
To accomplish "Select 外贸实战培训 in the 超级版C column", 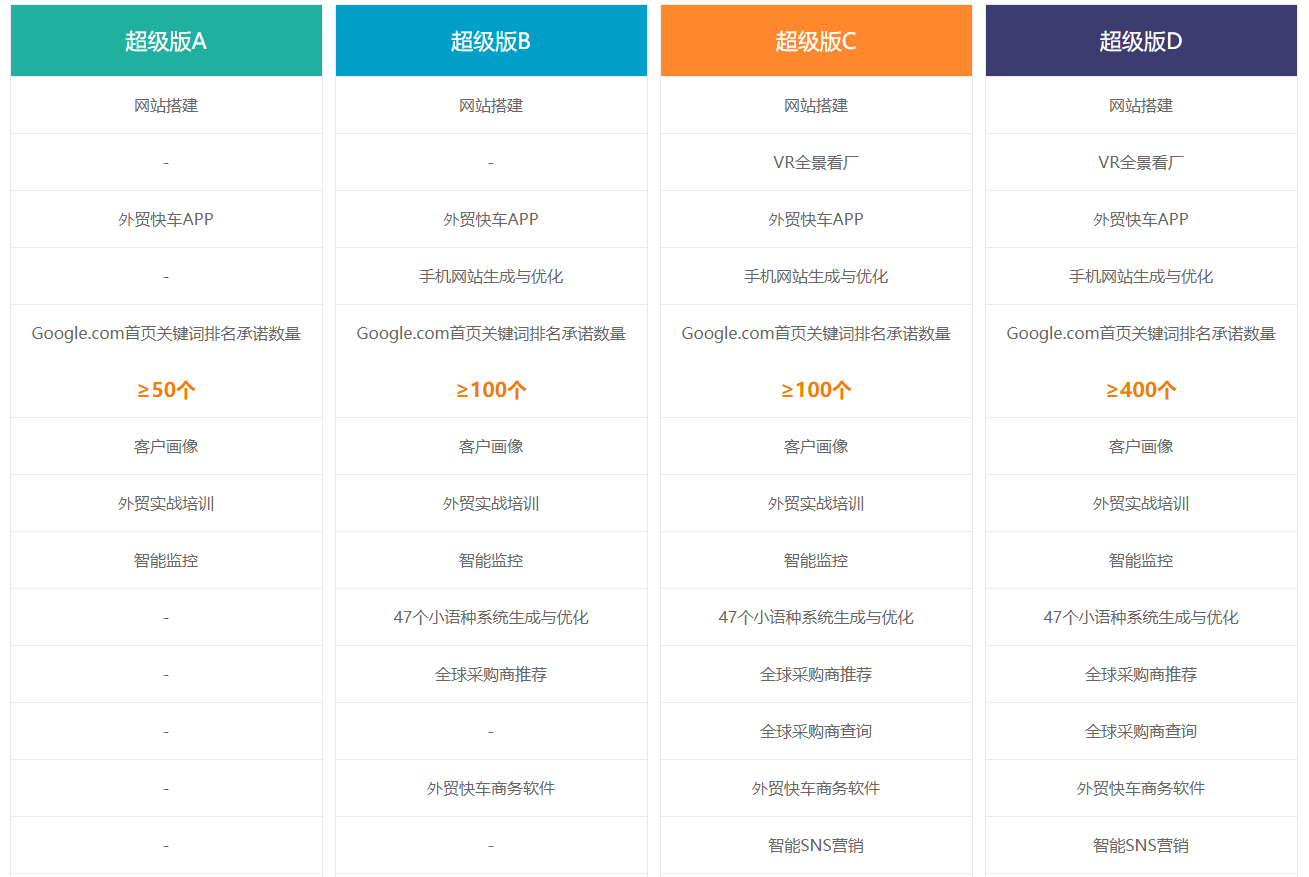I will click(x=816, y=503).
